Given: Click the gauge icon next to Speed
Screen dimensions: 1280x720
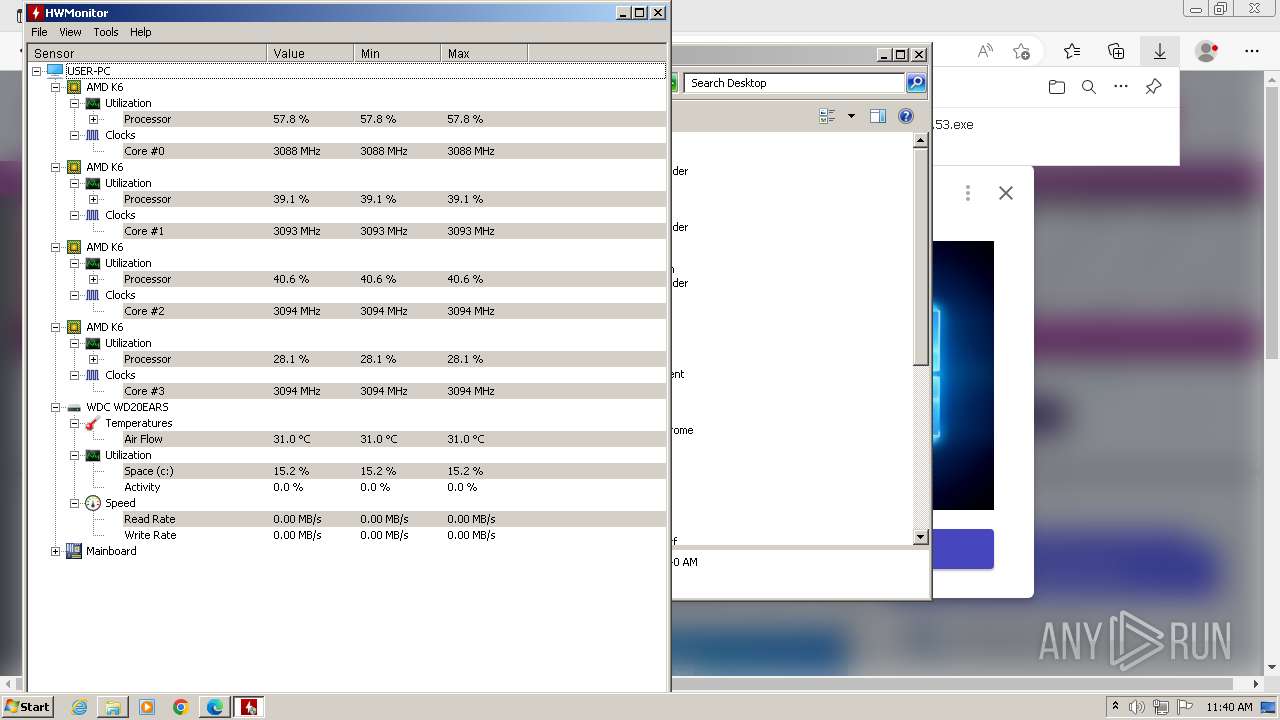Looking at the screenshot, I should click(93, 503).
